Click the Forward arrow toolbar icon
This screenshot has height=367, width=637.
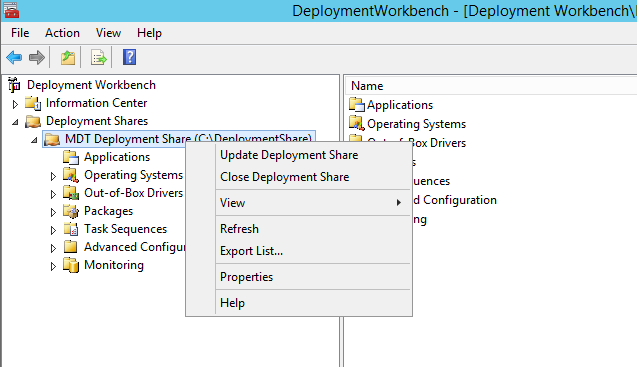point(37,57)
